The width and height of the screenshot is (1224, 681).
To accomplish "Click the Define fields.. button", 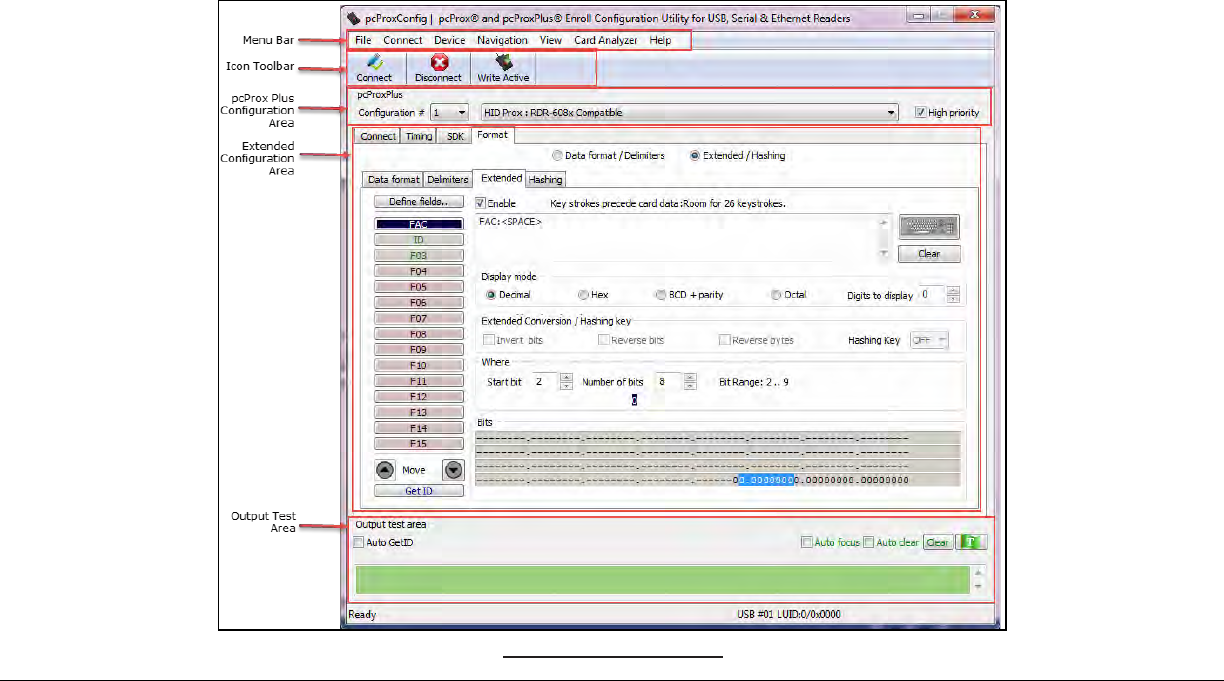I will click(419, 202).
